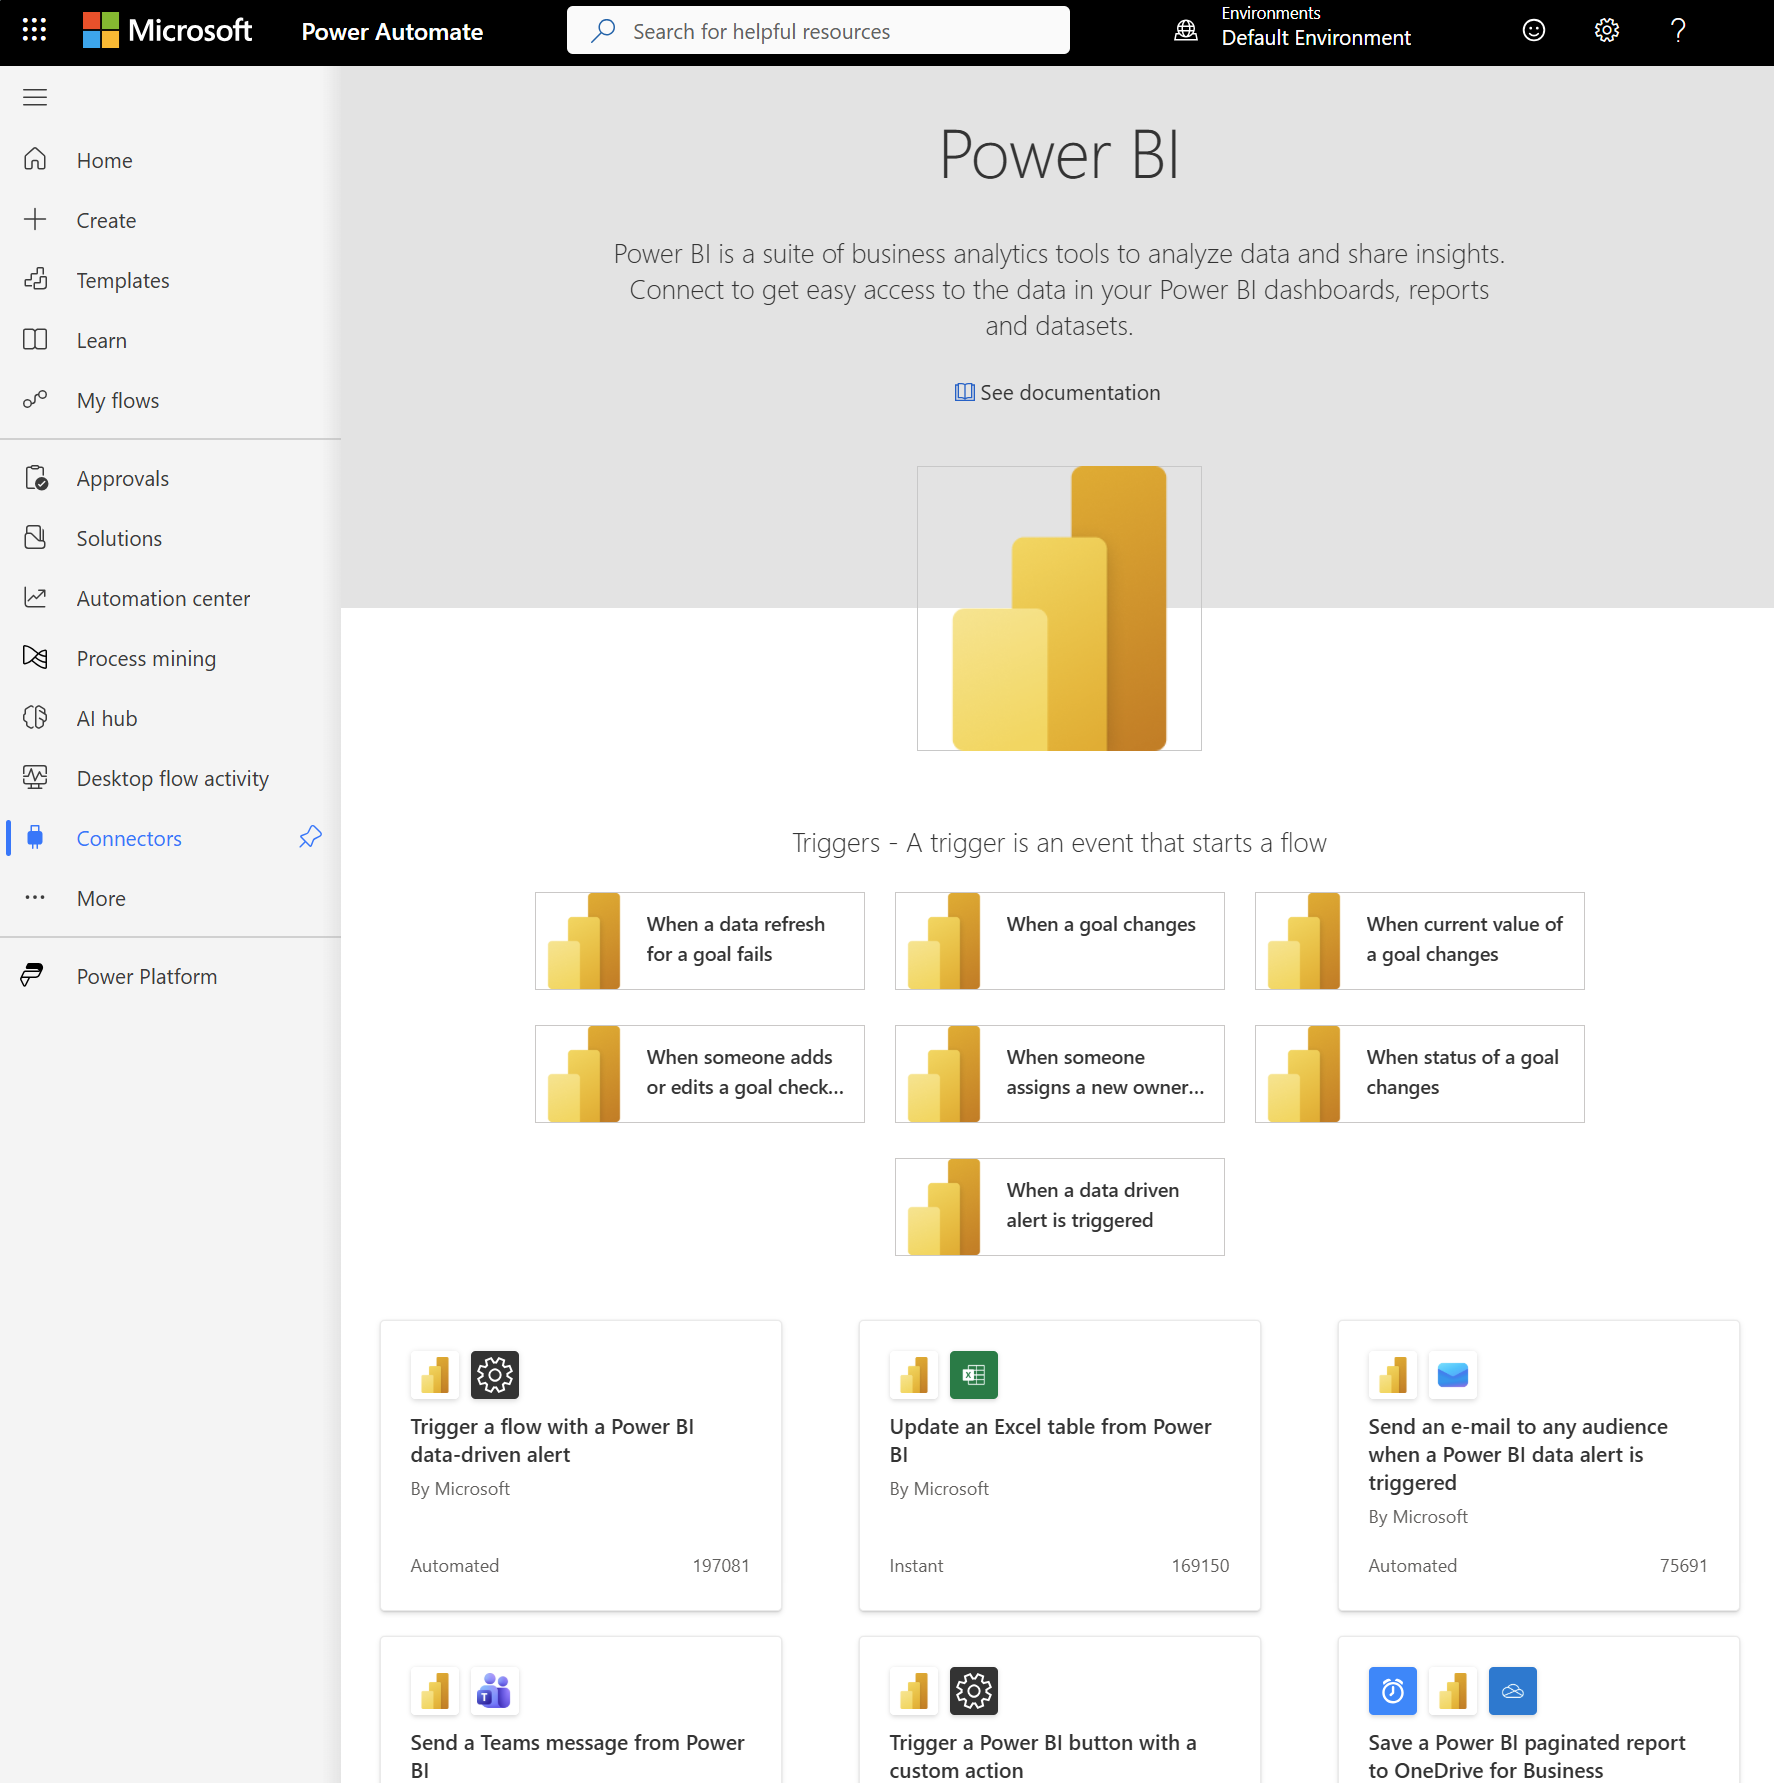1774x1783 pixels.
Task: Click the search for helpful resources field
Action: click(818, 30)
